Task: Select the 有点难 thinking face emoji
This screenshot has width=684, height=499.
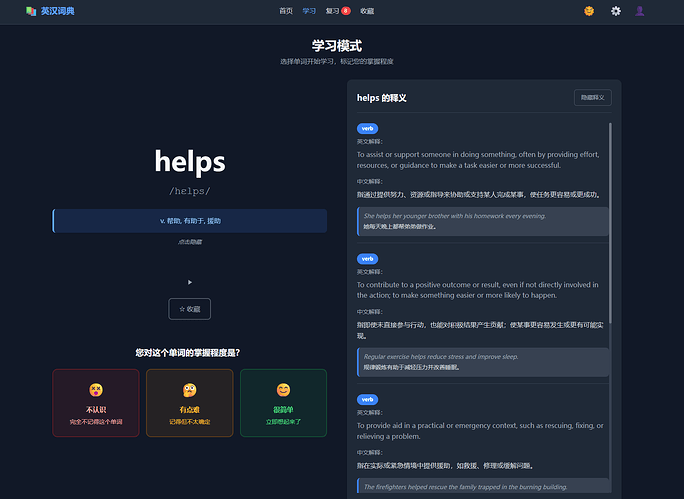Action: click(x=190, y=390)
